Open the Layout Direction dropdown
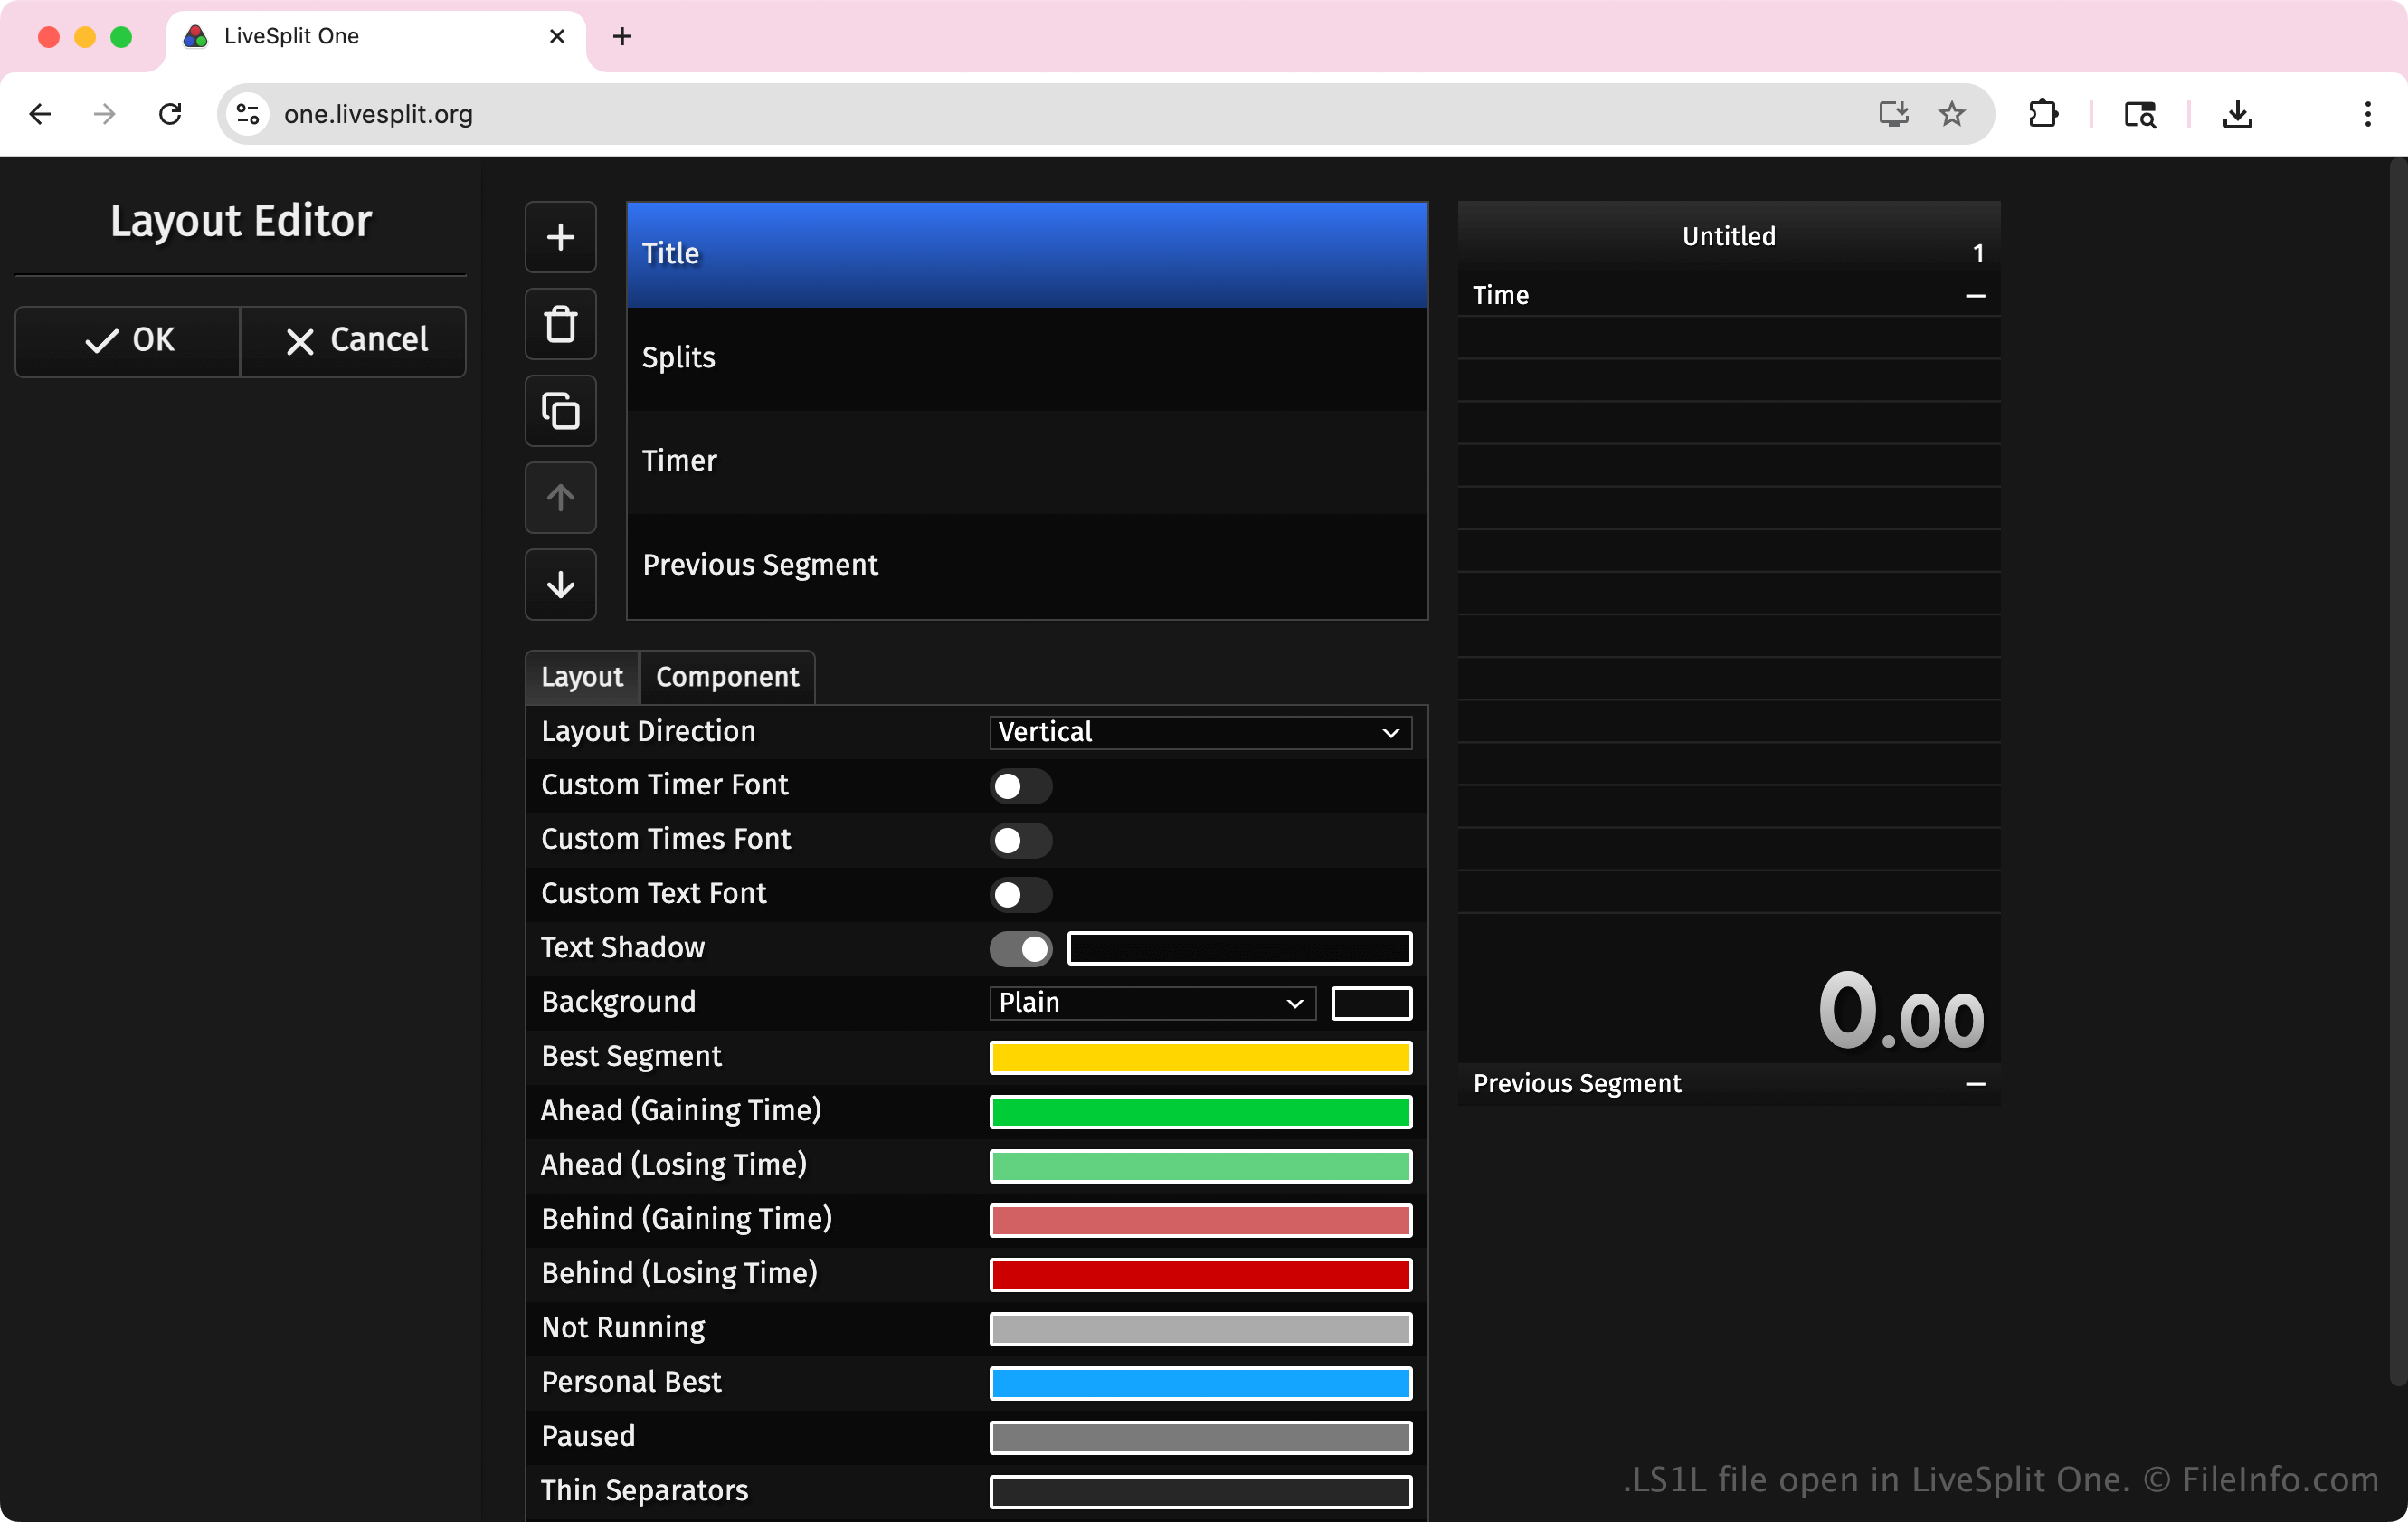This screenshot has width=2408, height=1522. click(1200, 732)
